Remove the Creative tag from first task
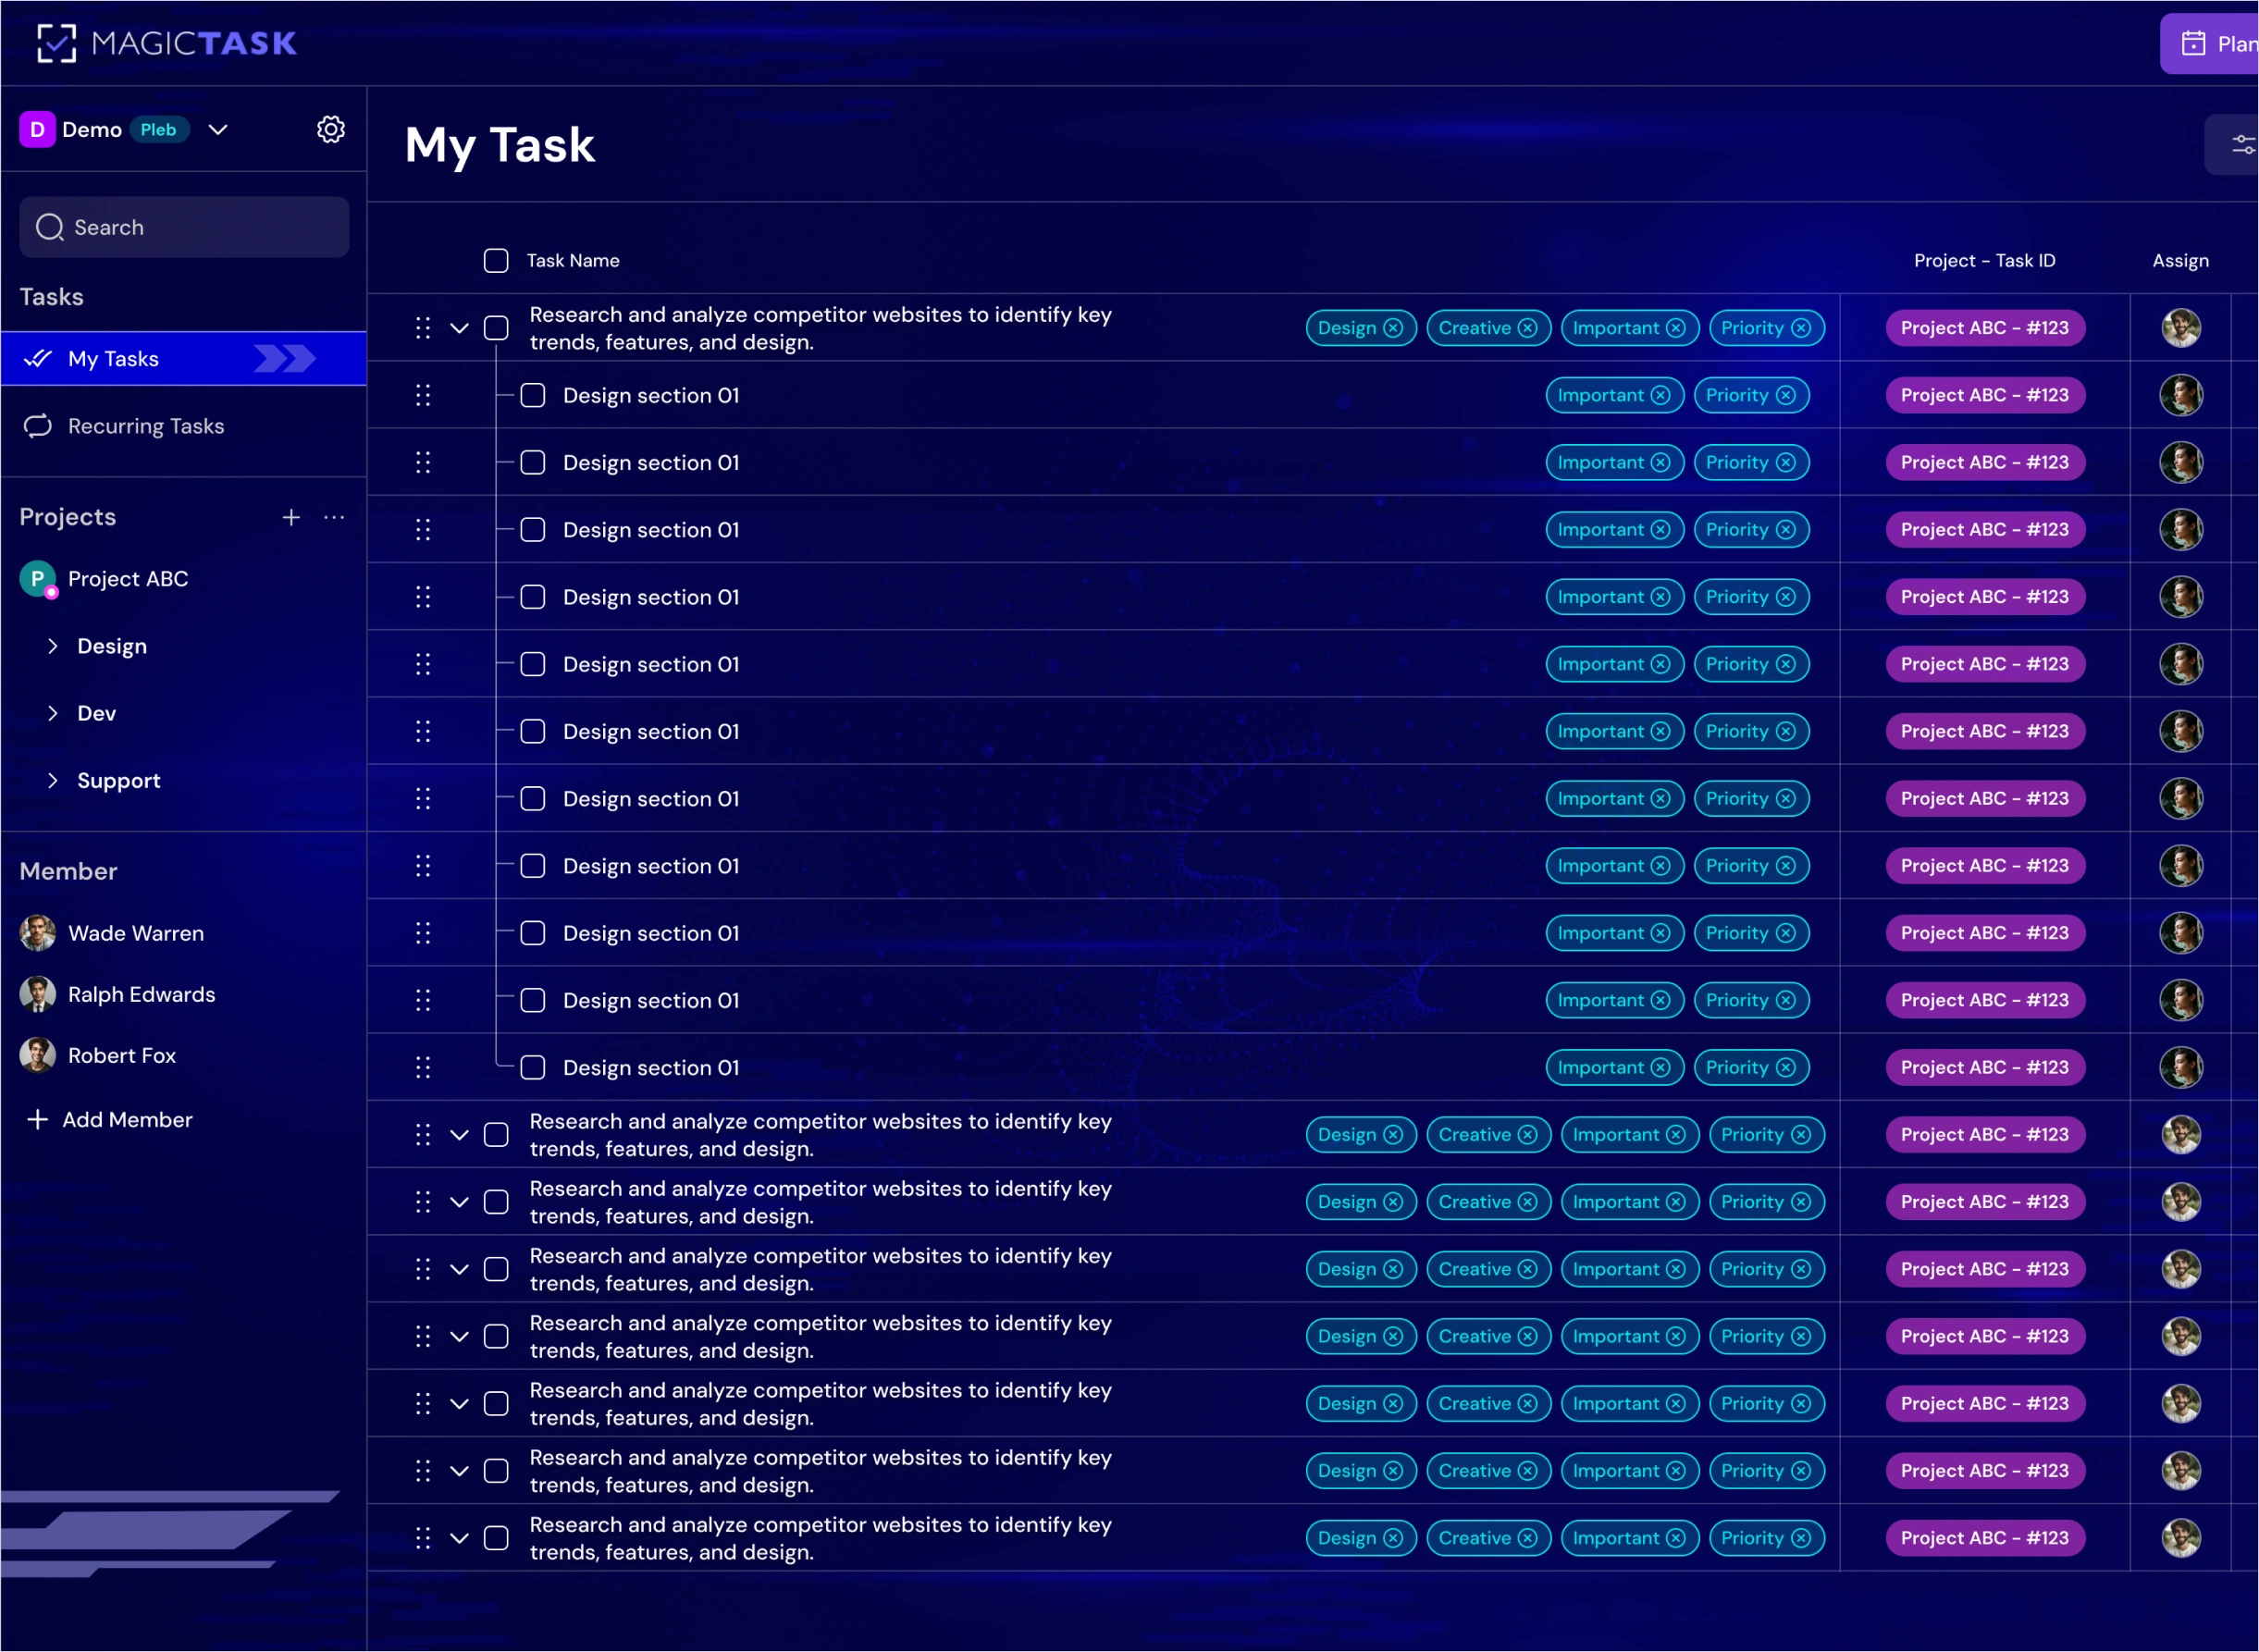The height and width of the screenshot is (1652, 2259). click(x=1527, y=328)
